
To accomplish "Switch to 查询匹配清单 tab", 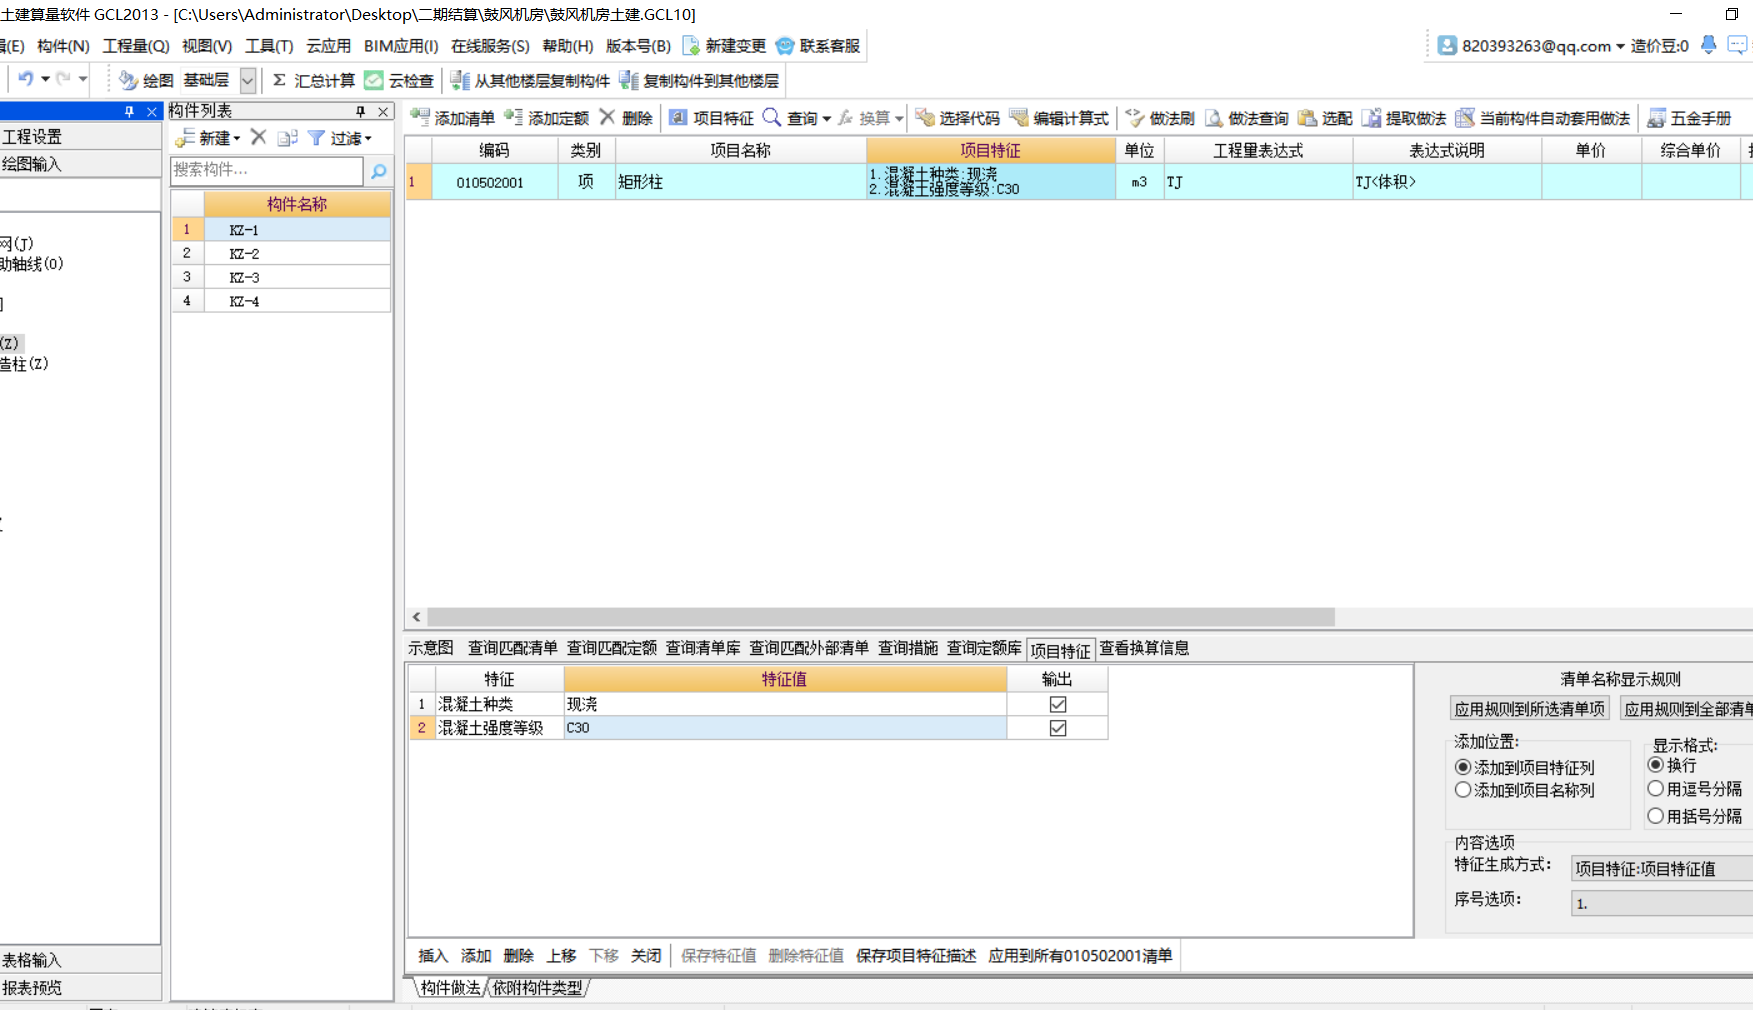I will pyautogui.click(x=513, y=648).
